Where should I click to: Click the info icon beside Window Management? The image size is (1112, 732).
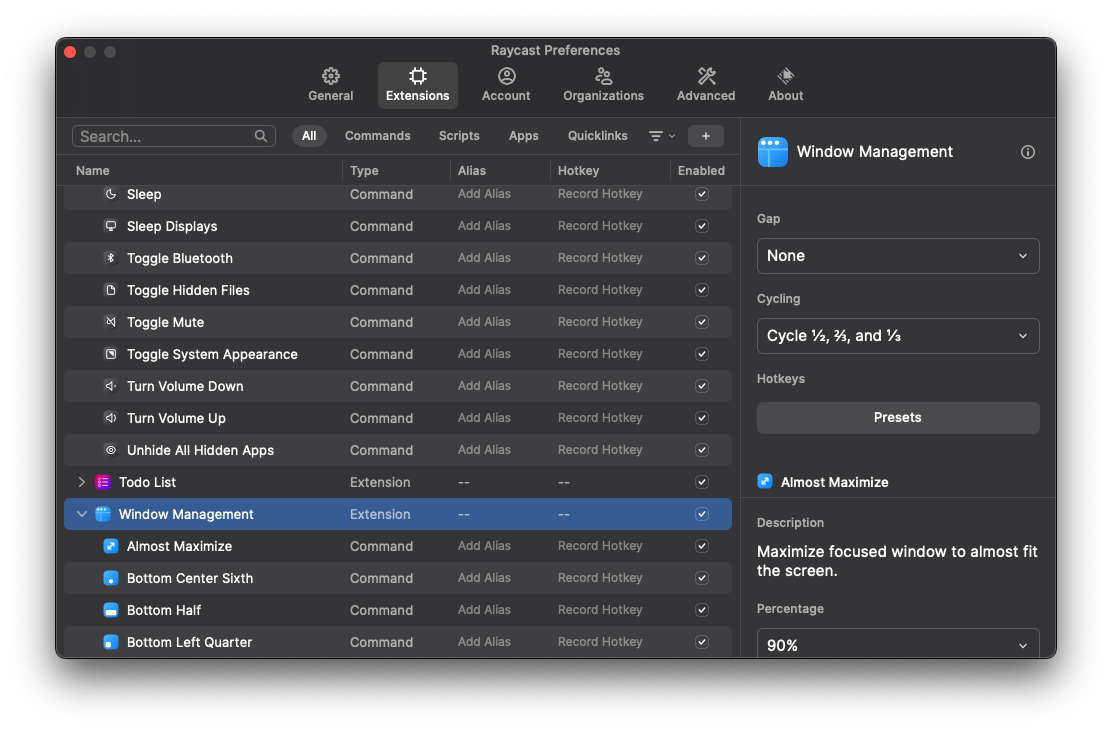coord(1028,152)
